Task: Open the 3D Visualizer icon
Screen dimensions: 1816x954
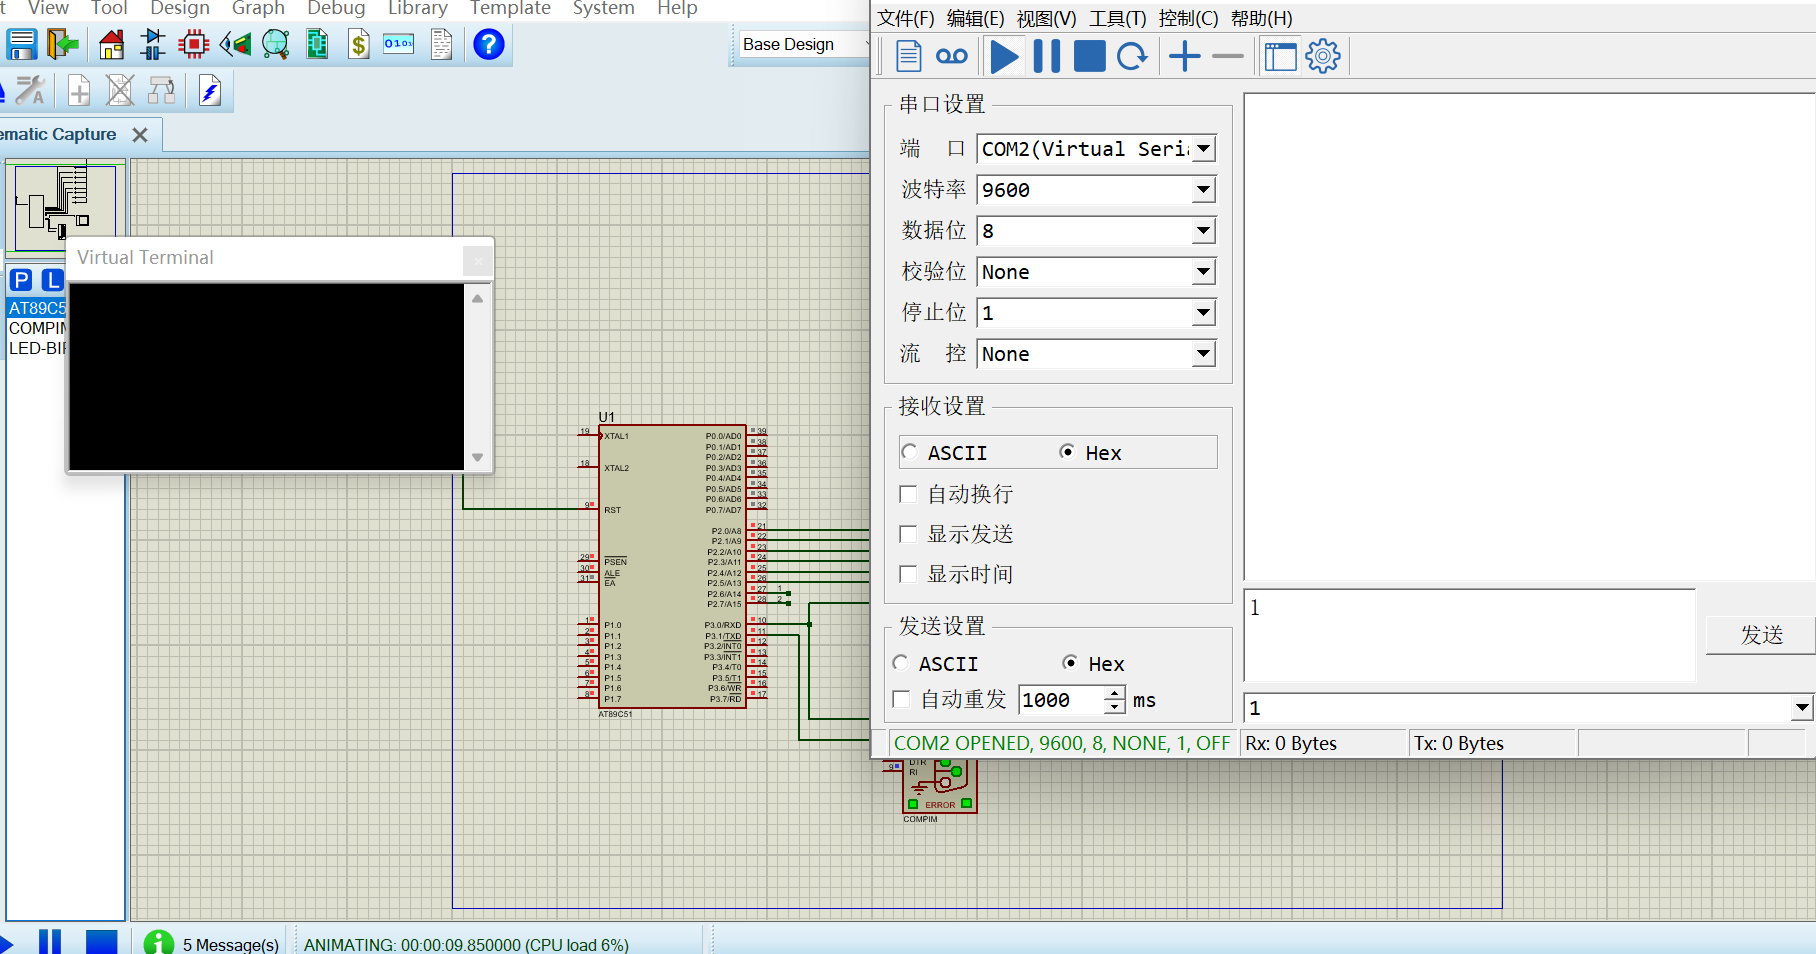Action: 235,44
